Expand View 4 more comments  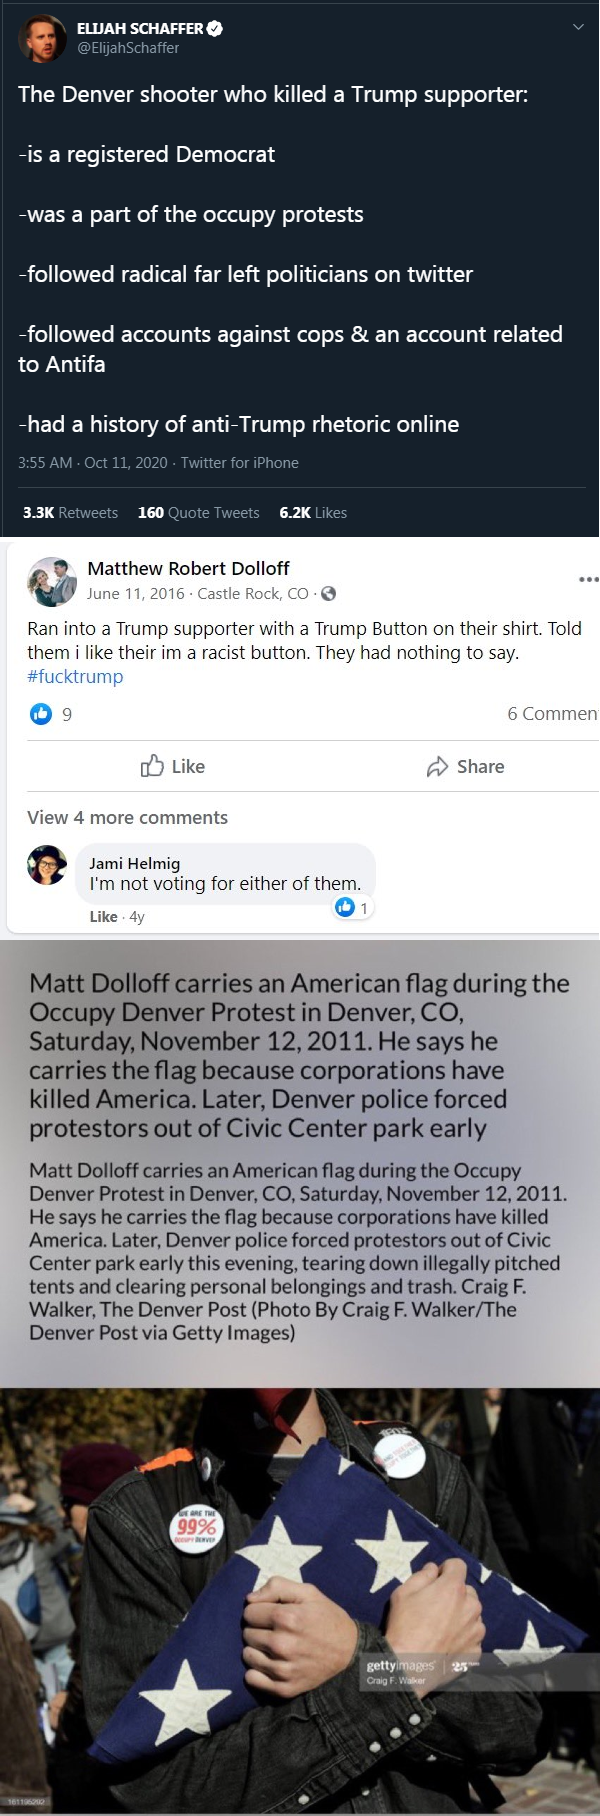(127, 818)
